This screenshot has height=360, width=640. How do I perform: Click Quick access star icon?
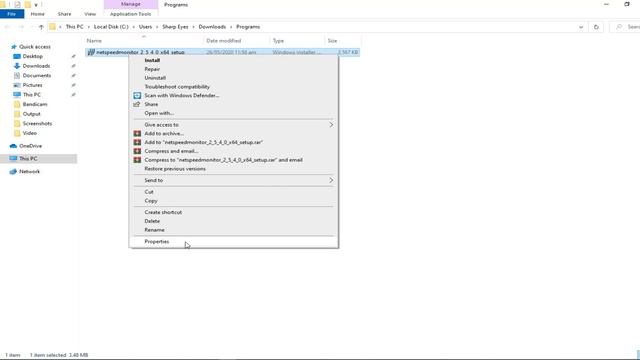pyautogui.click(x=13, y=47)
